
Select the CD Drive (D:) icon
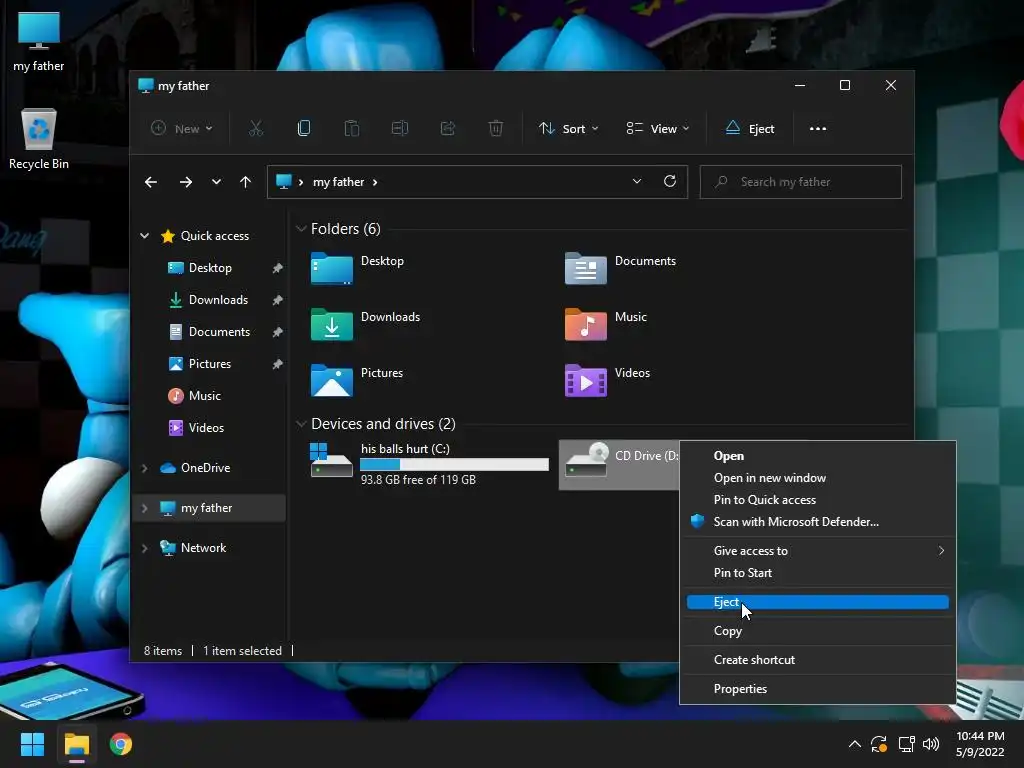586,460
